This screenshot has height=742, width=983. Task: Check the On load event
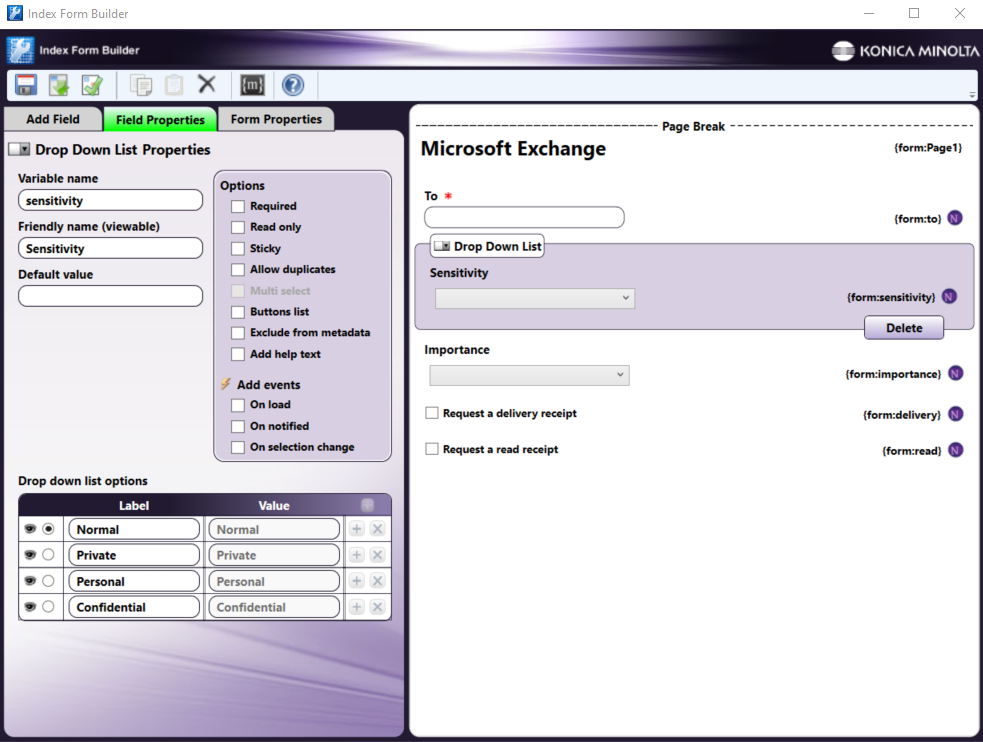(238, 405)
